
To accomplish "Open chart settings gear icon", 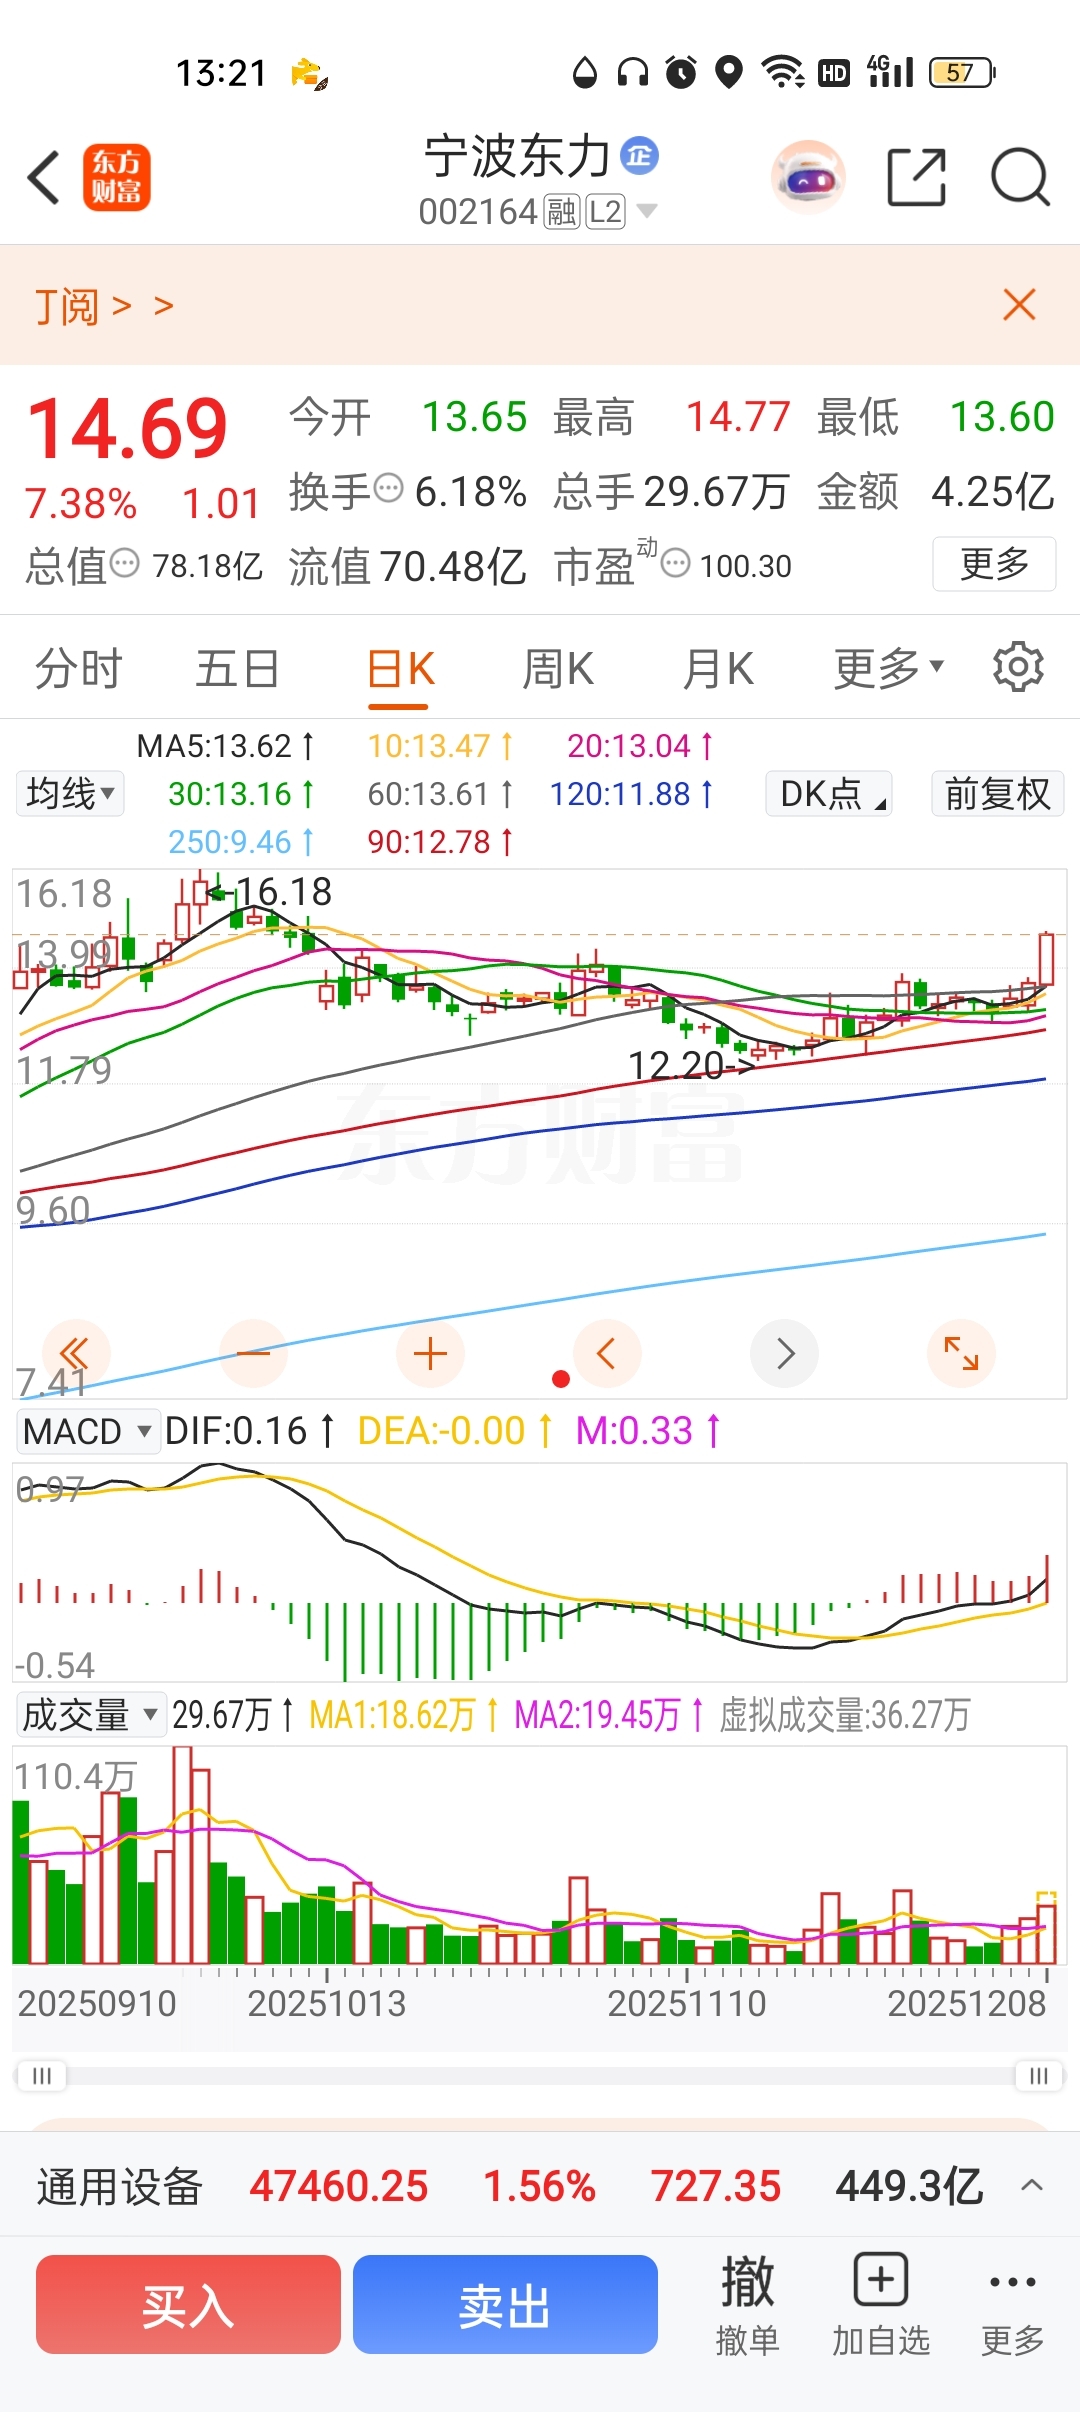I will coord(1018,667).
